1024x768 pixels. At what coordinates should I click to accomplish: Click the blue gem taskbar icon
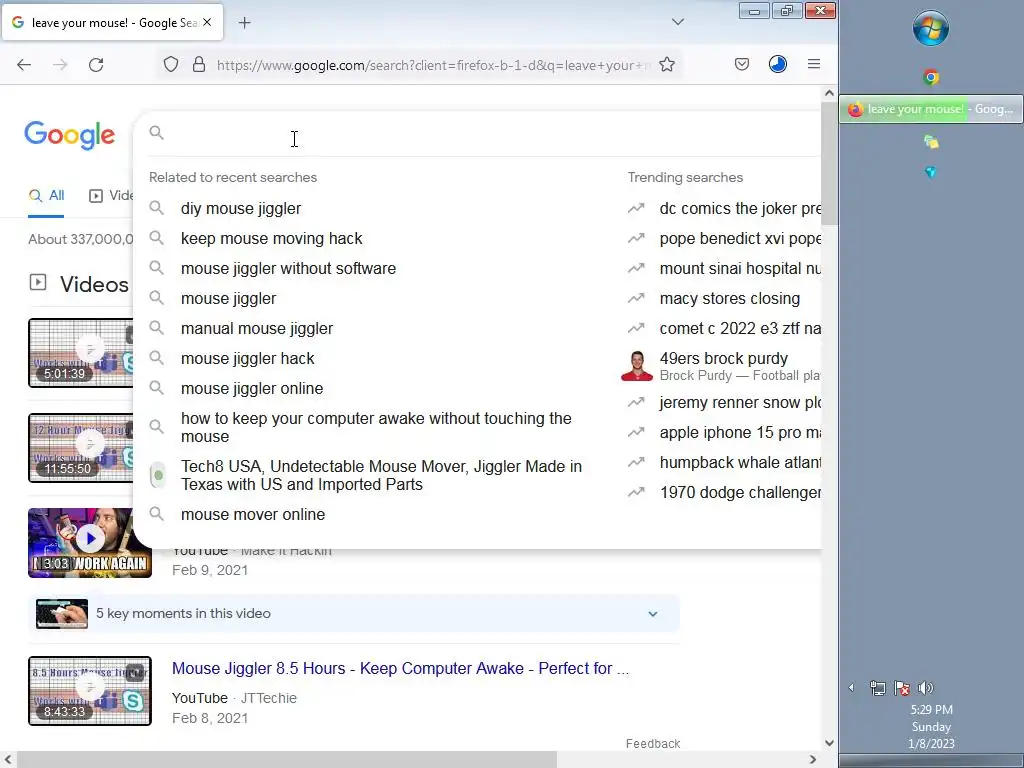(x=931, y=172)
